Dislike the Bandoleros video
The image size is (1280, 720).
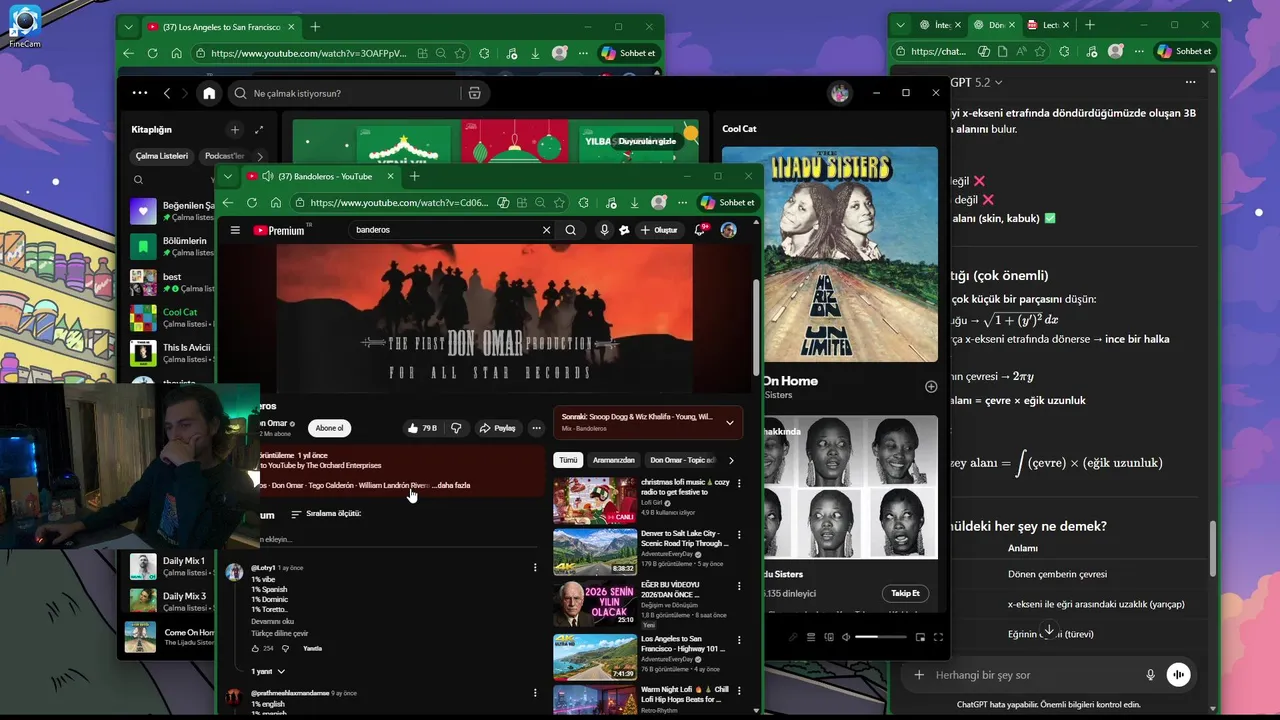pyautogui.click(x=456, y=428)
